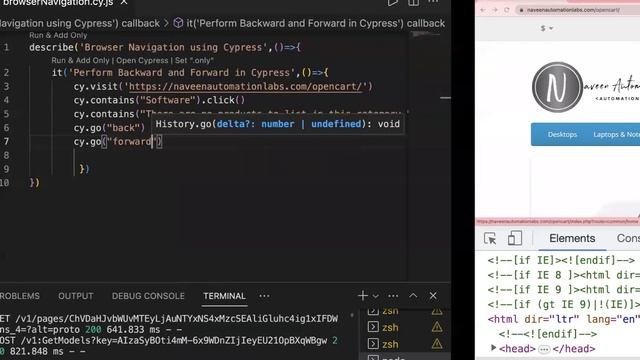Click the browser back arrow button

483,10
